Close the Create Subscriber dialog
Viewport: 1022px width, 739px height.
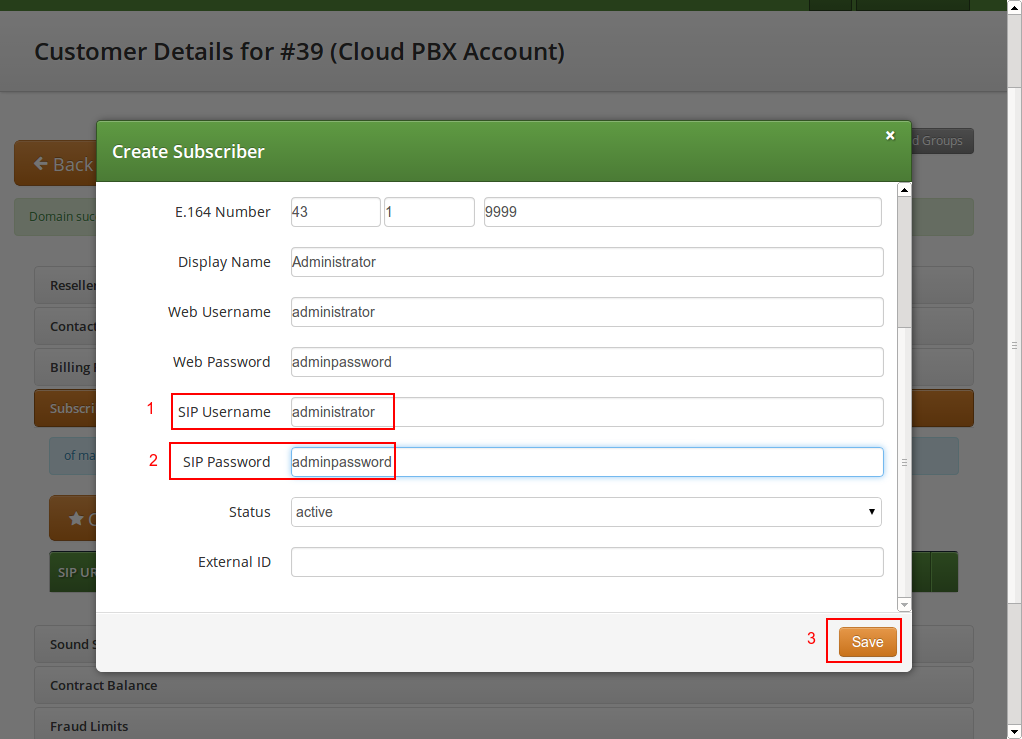click(x=889, y=135)
